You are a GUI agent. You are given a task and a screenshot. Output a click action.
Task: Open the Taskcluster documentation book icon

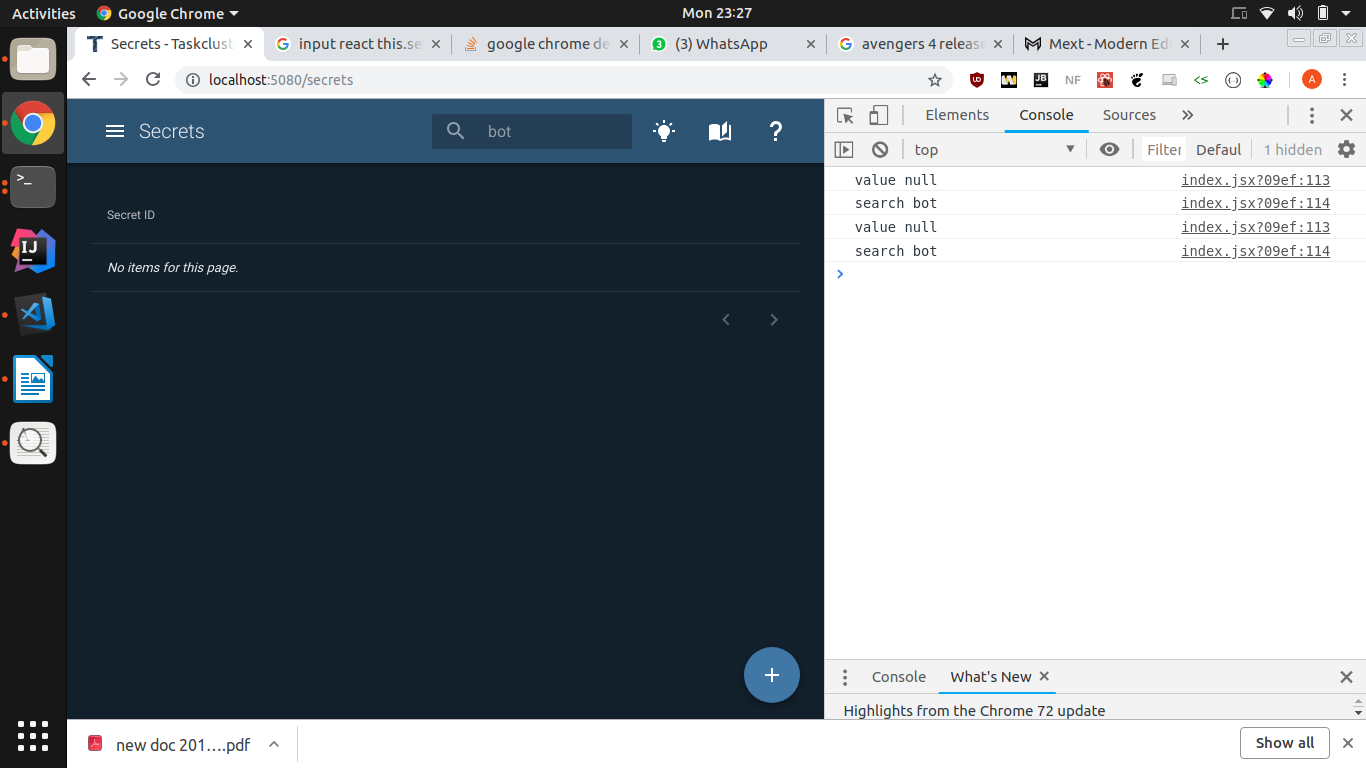point(720,131)
